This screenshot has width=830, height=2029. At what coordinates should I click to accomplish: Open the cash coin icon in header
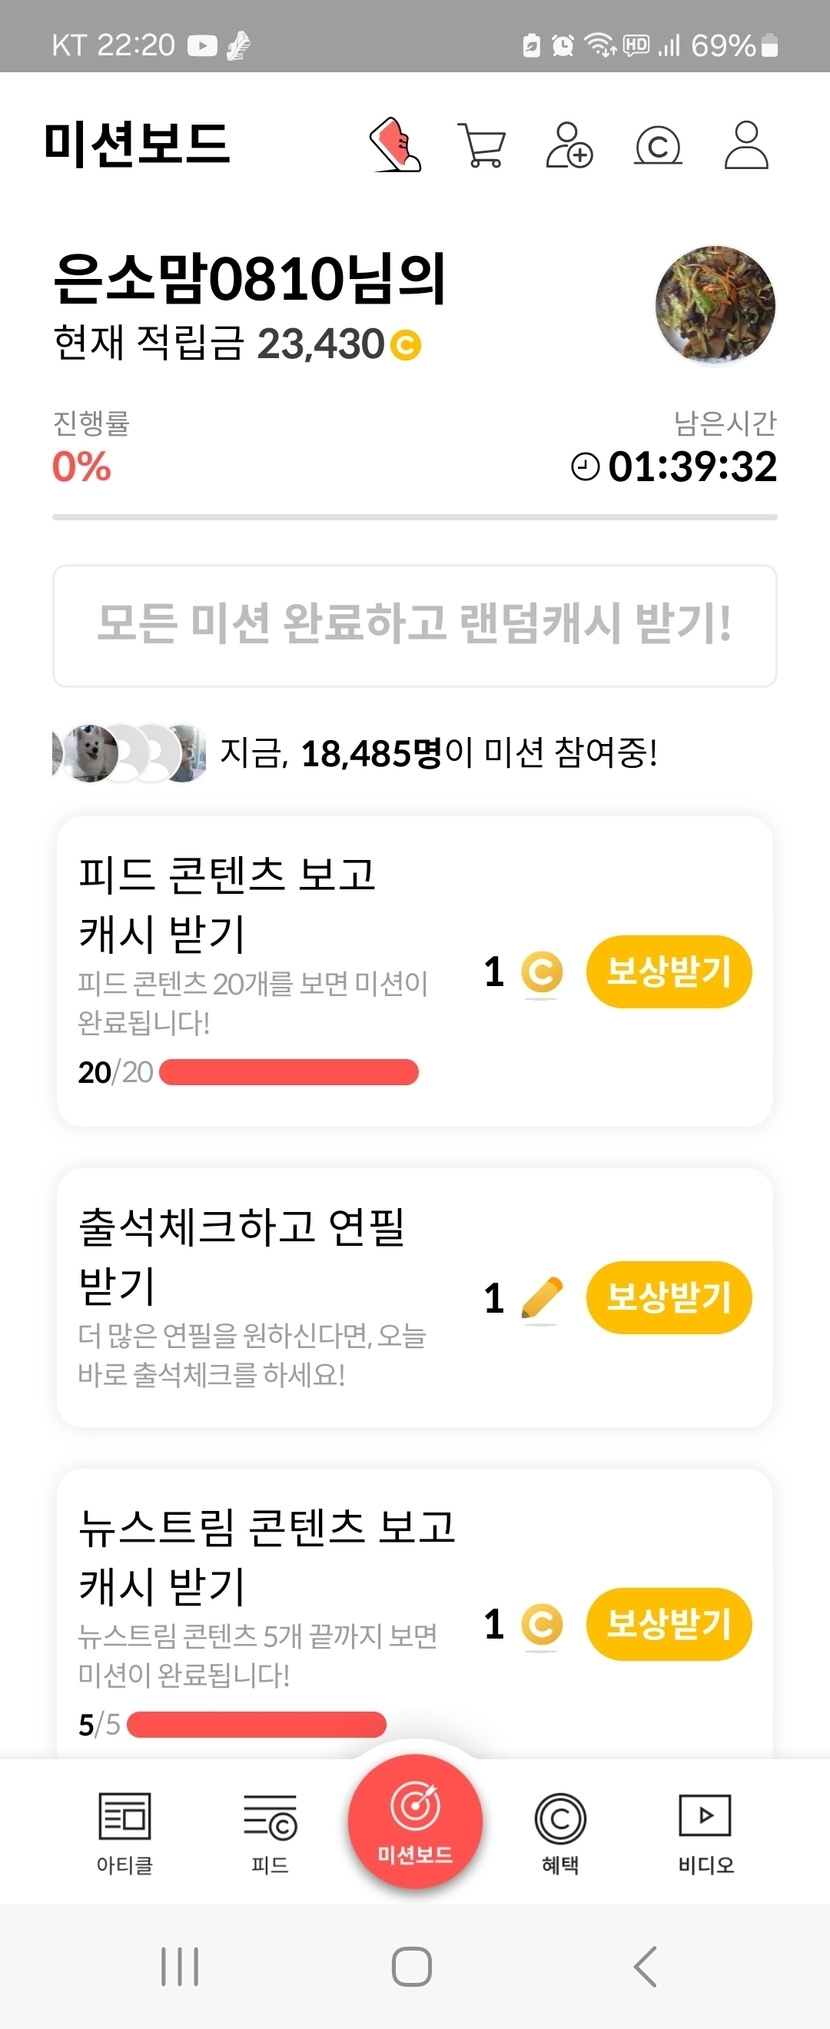[658, 146]
